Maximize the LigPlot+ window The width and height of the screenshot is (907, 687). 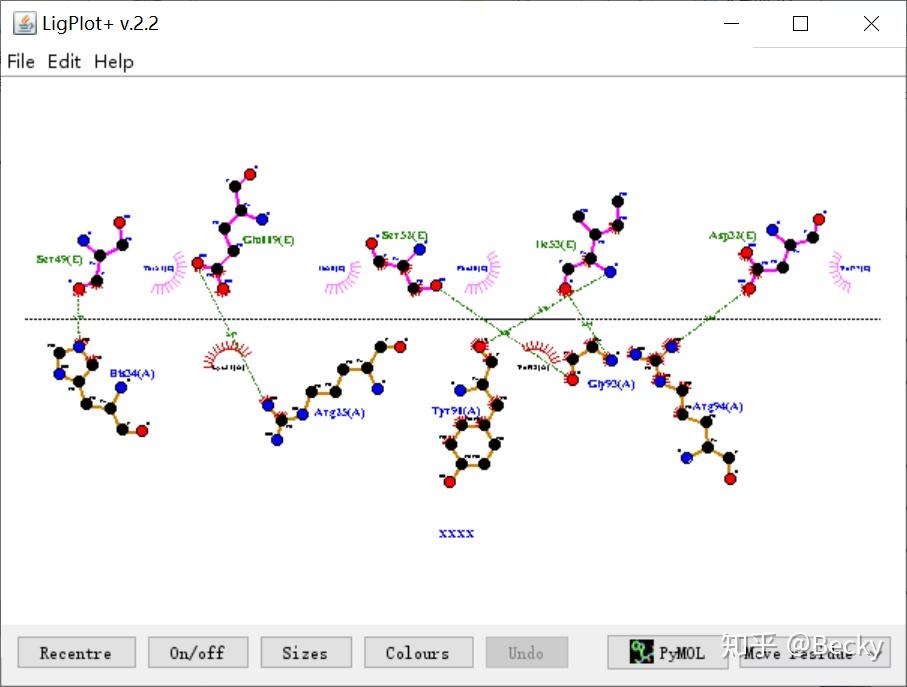click(801, 24)
